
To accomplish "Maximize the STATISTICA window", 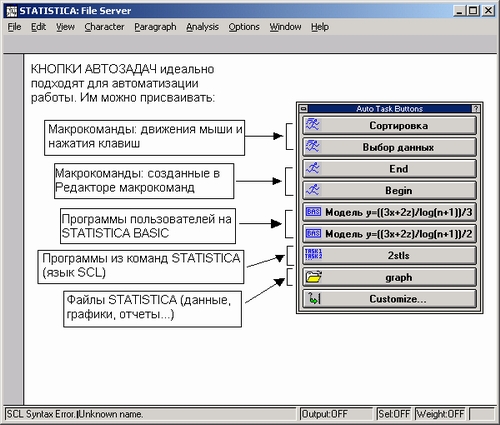I will [x=472, y=11].
